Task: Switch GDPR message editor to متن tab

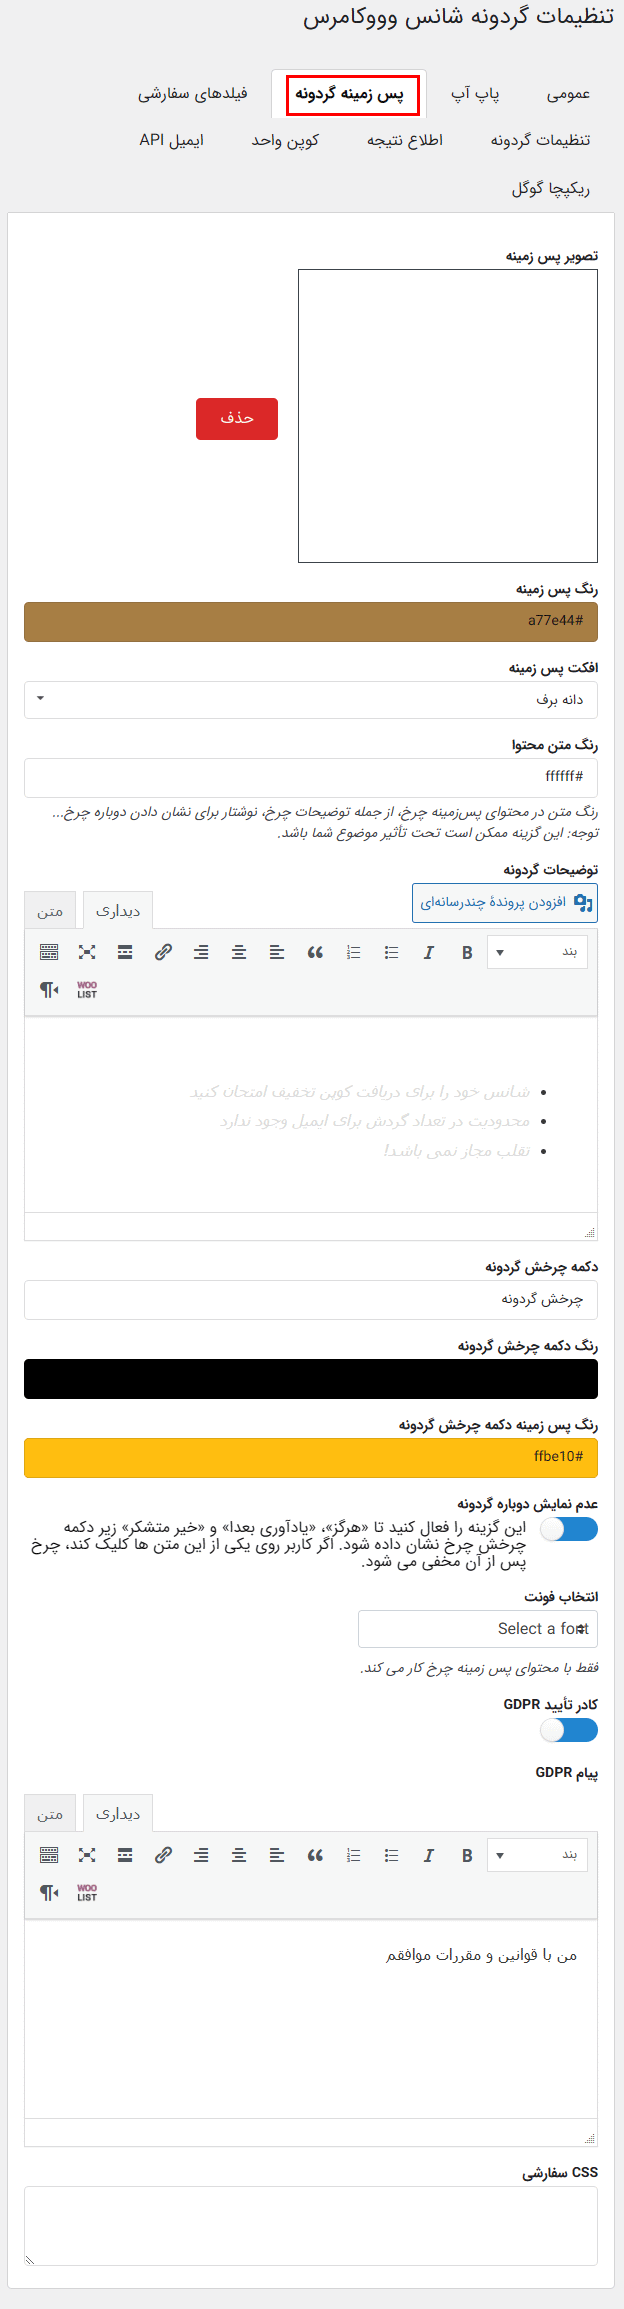Action: pos(50,1813)
